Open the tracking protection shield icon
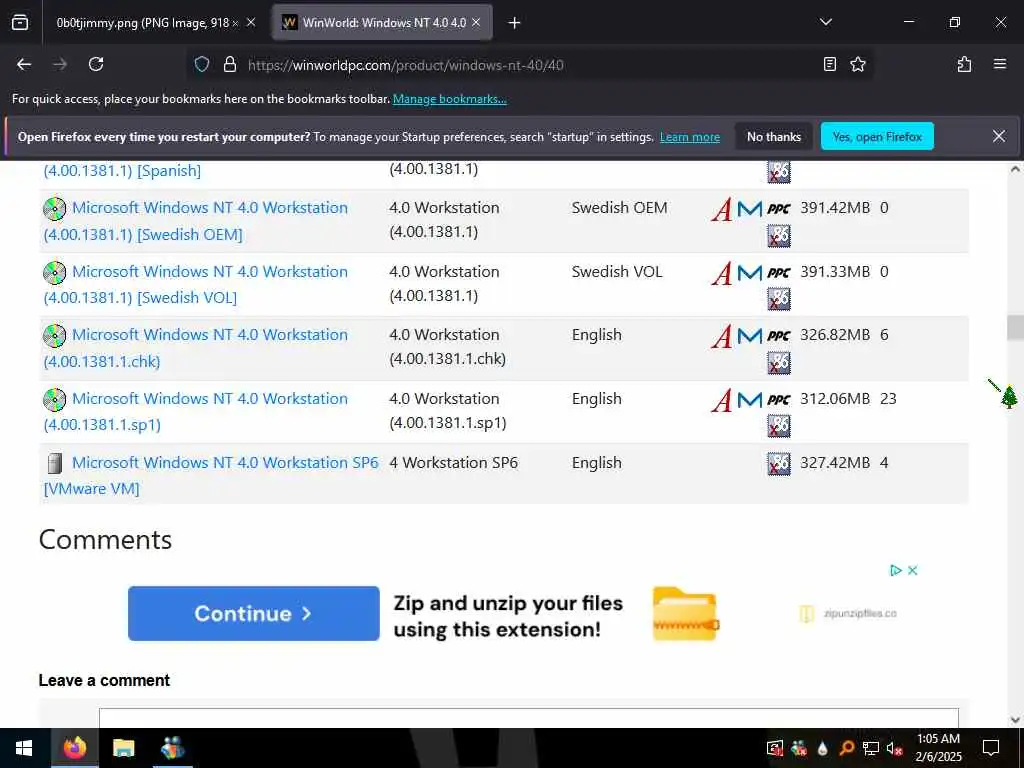 coord(202,65)
